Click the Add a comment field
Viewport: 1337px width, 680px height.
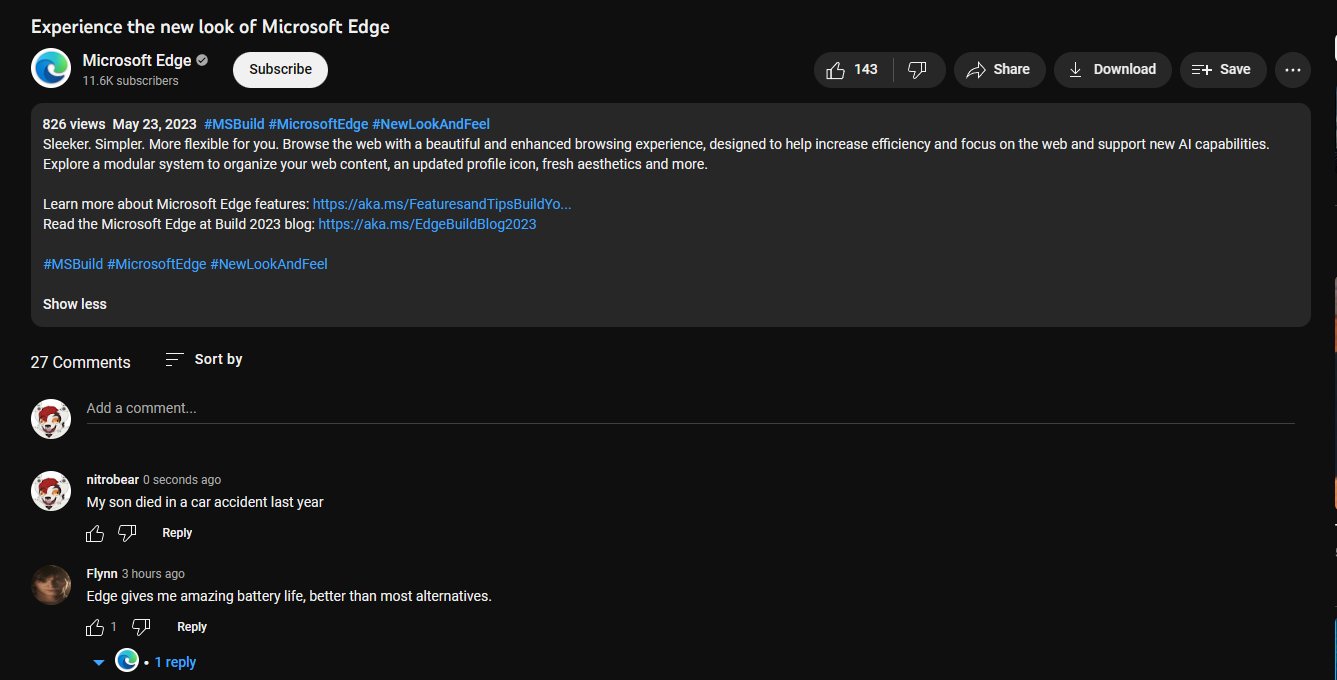point(690,408)
